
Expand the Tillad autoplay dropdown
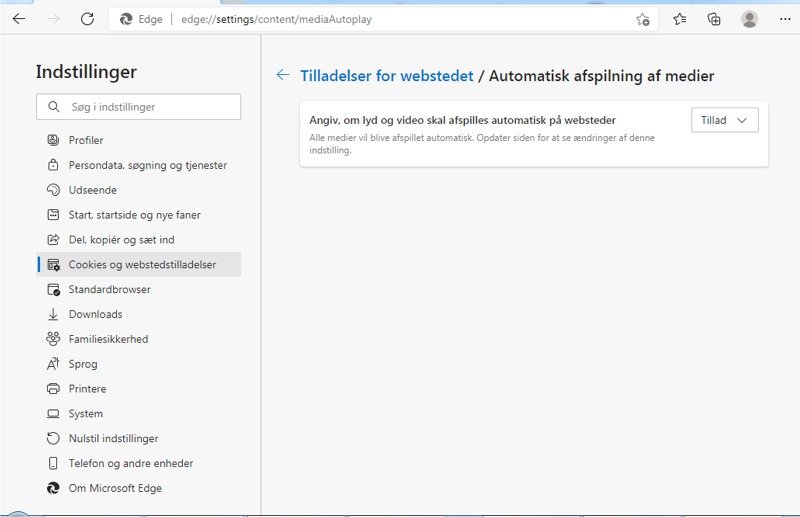[x=724, y=120]
